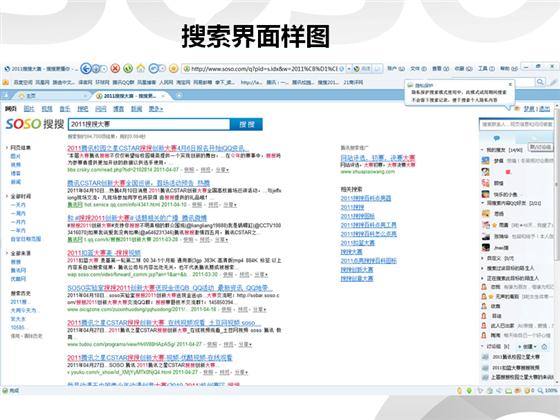Screen dimensions: 560x420
Task: Select the chat bubble tab in QQ panel
Action: pos(496,138)
